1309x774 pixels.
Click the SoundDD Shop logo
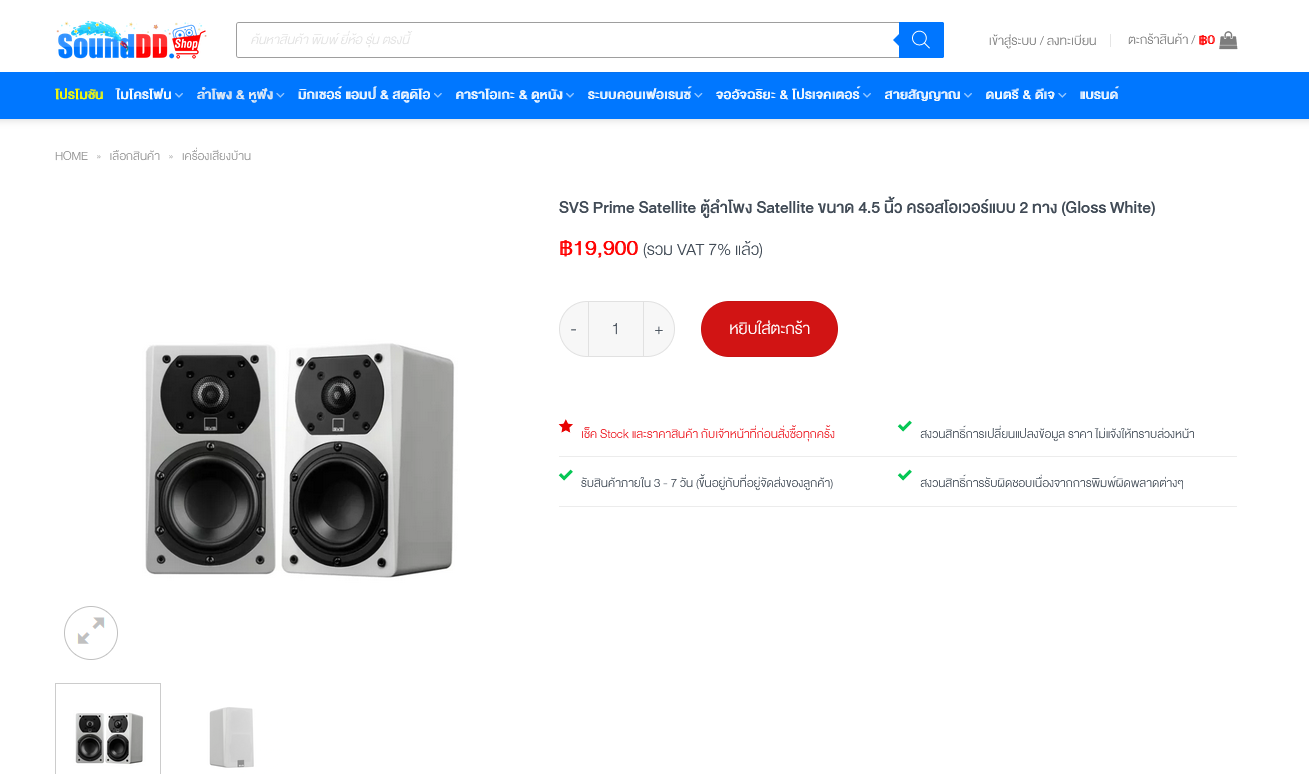pyautogui.click(x=131, y=40)
